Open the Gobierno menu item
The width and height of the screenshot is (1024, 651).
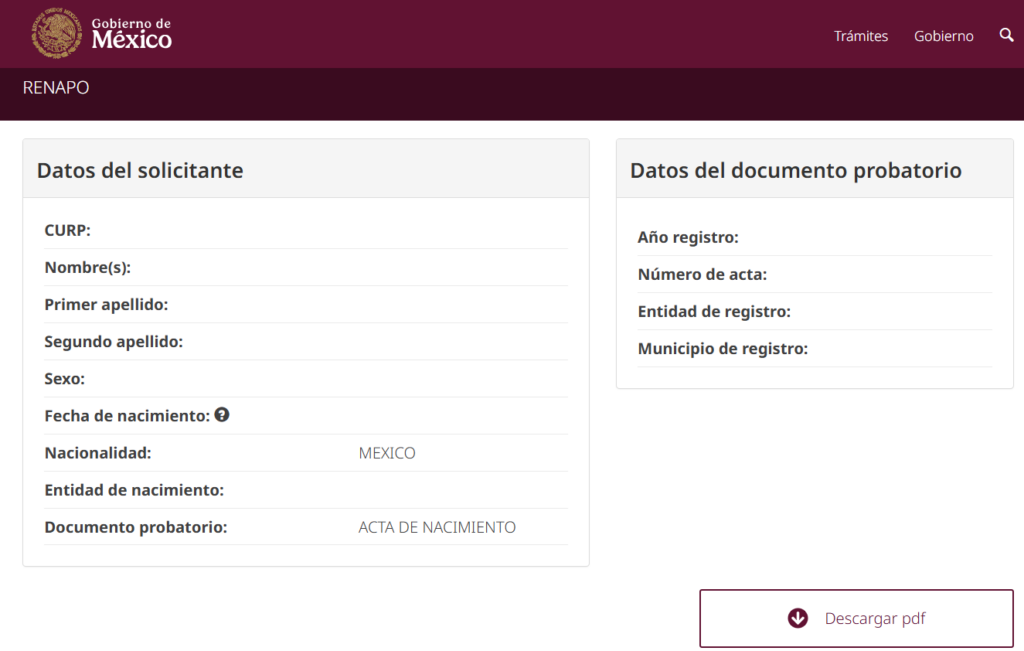coord(943,36)
